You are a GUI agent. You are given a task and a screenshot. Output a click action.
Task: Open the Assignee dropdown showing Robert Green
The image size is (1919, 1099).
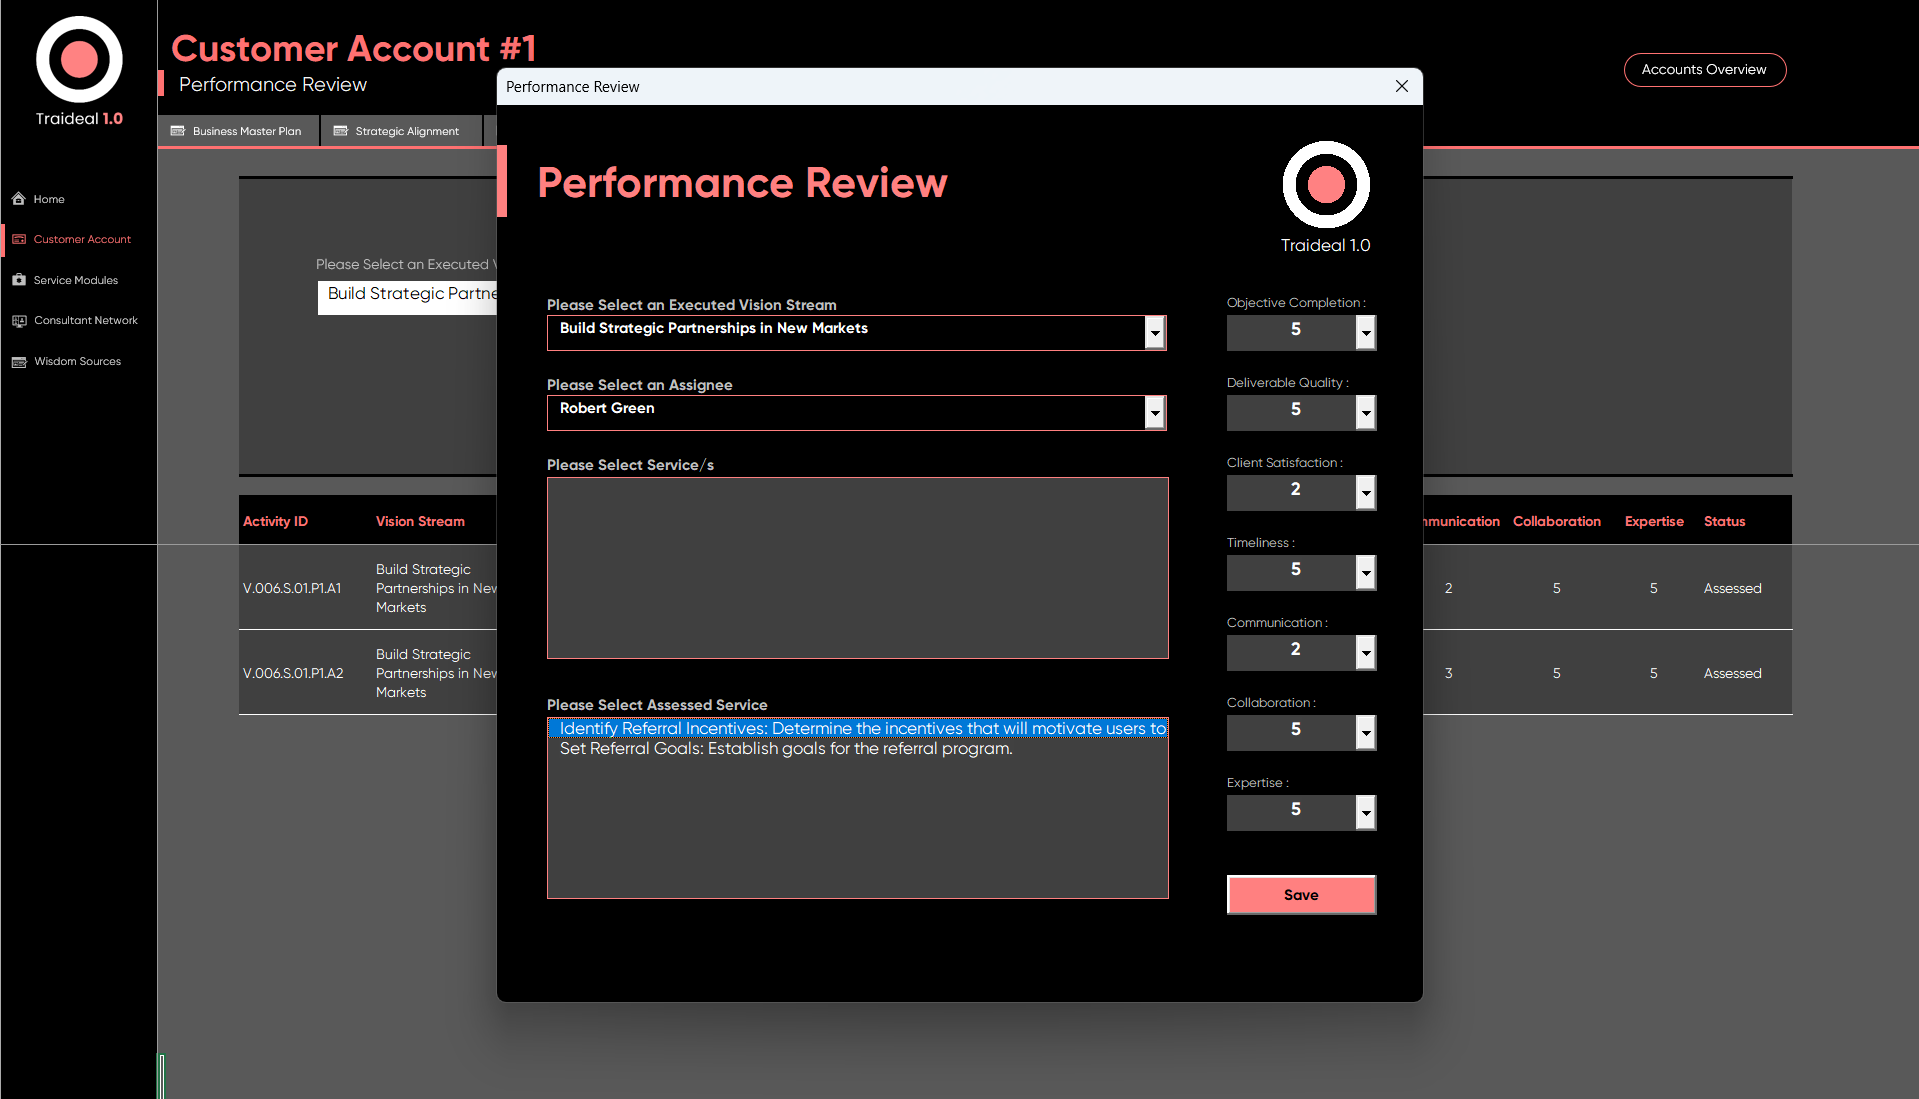tap(1155, 413)
